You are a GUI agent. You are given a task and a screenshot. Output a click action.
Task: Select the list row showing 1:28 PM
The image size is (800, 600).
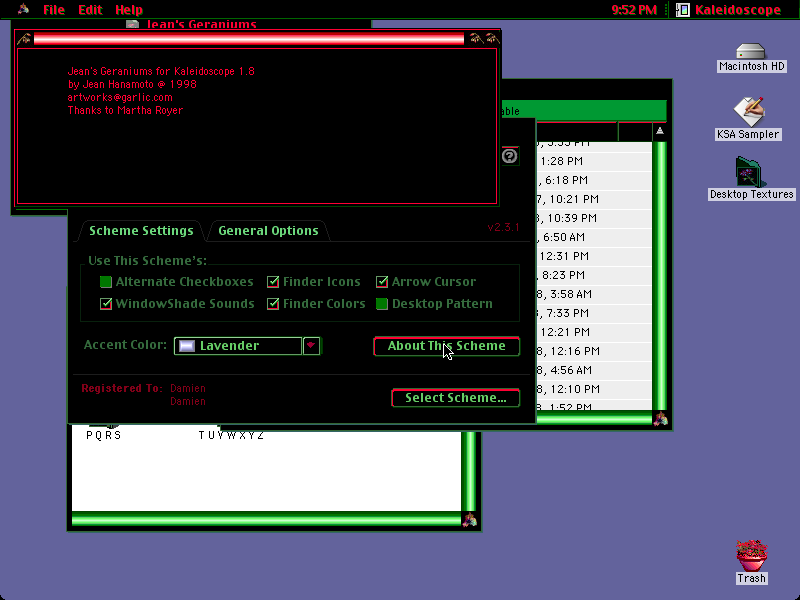point(594,161)
